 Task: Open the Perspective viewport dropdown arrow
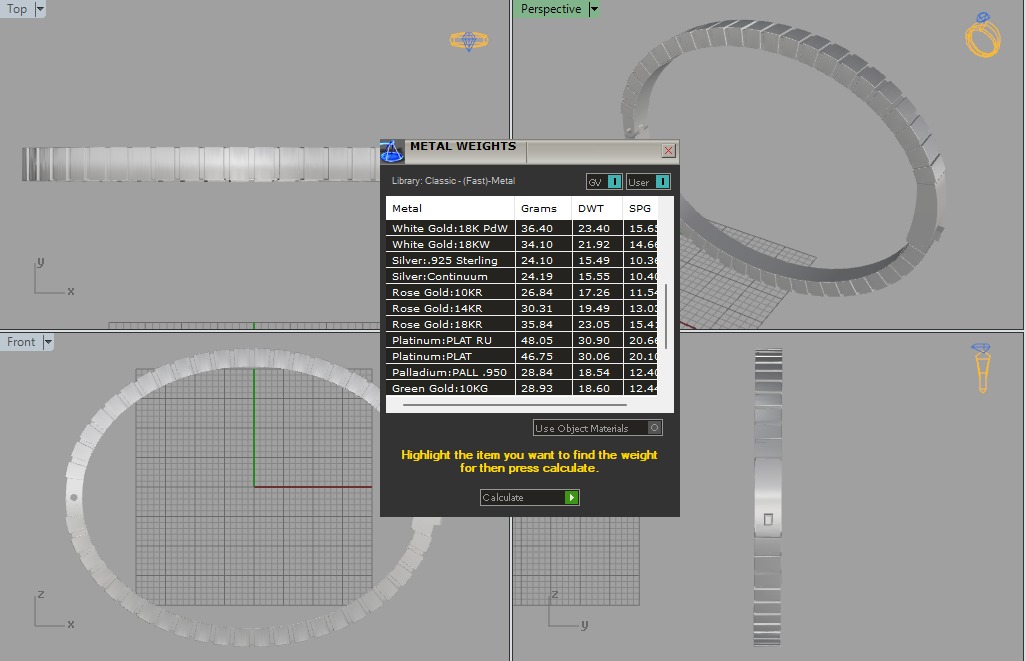point(593,9)
